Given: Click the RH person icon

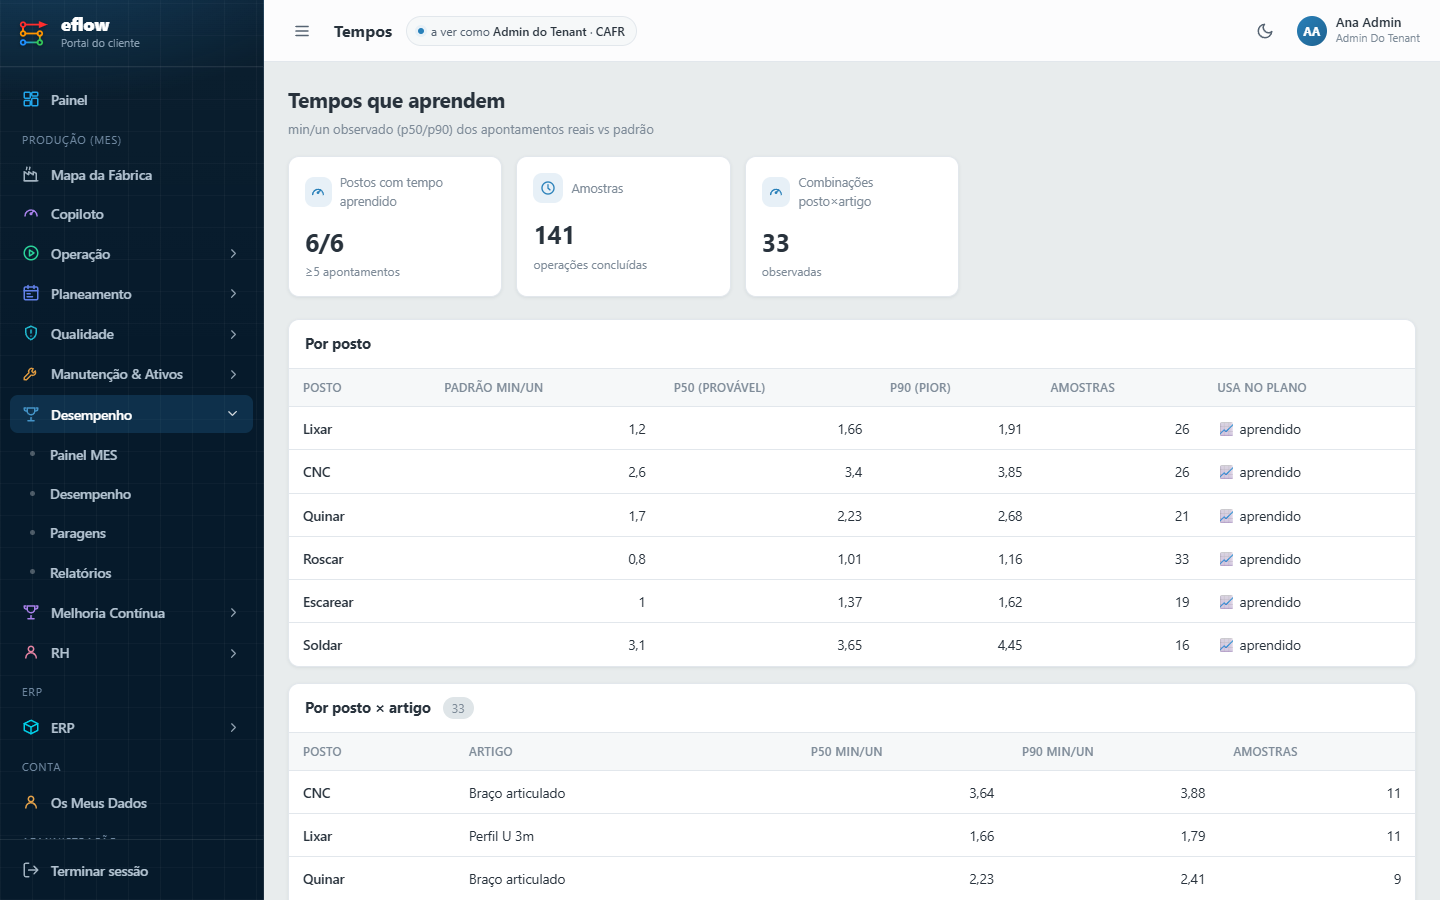Looking at the screenshot, I should (x=31, y=653).
